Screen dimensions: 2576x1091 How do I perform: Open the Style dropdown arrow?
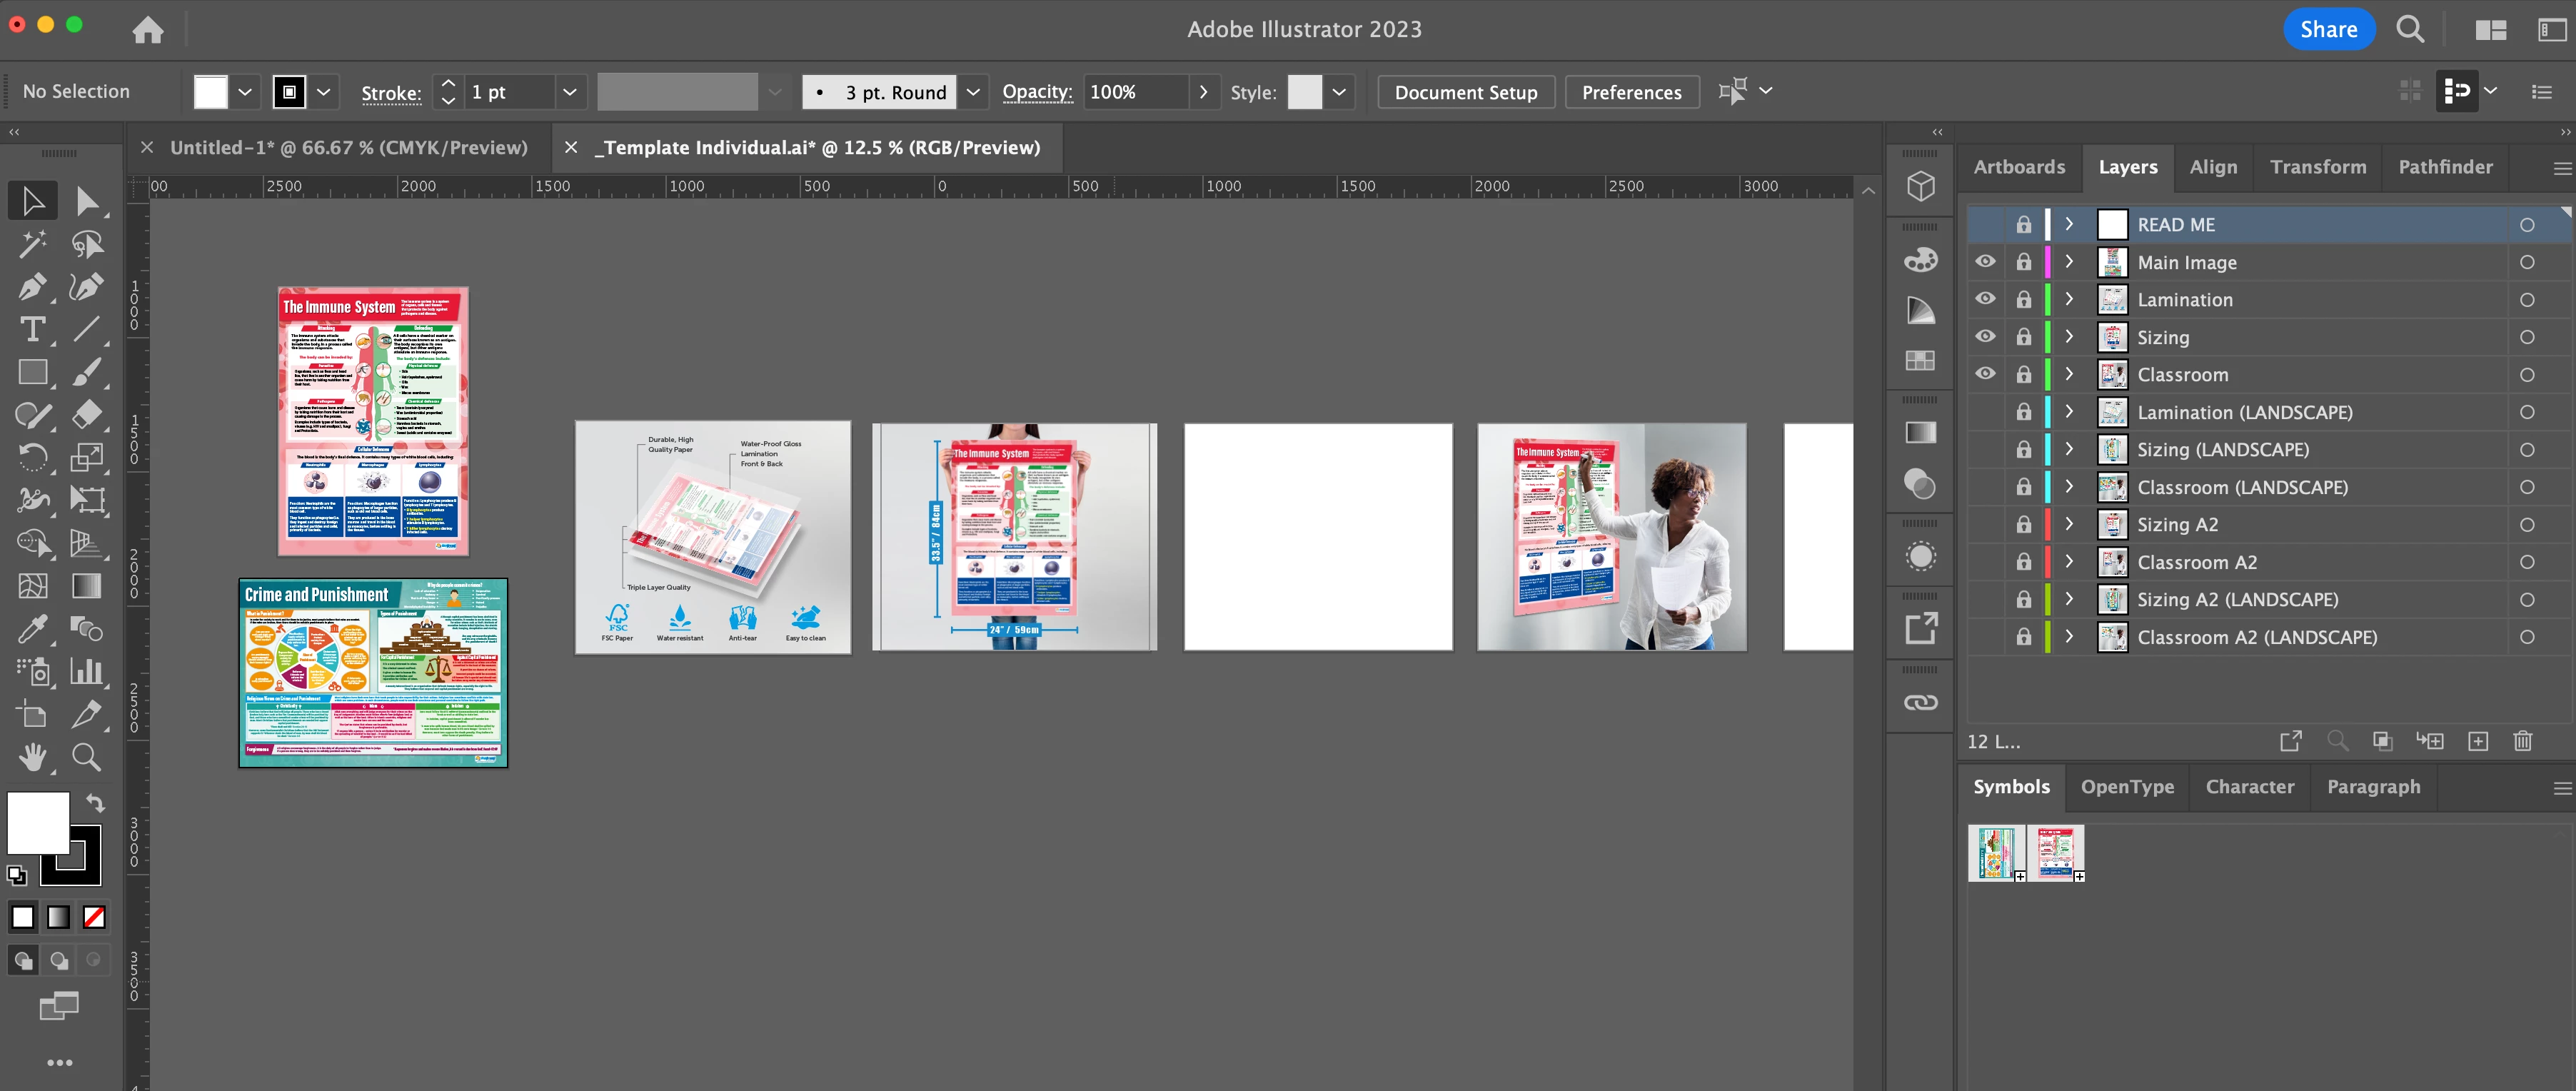[1339, 92]
